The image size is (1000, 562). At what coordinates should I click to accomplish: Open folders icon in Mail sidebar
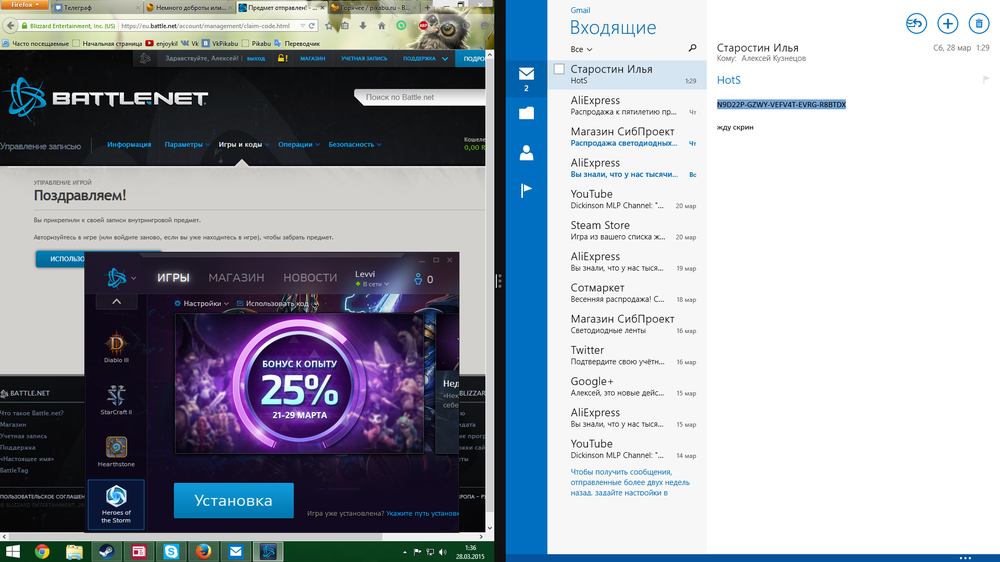pyautogui.click(x=526, y=114)
